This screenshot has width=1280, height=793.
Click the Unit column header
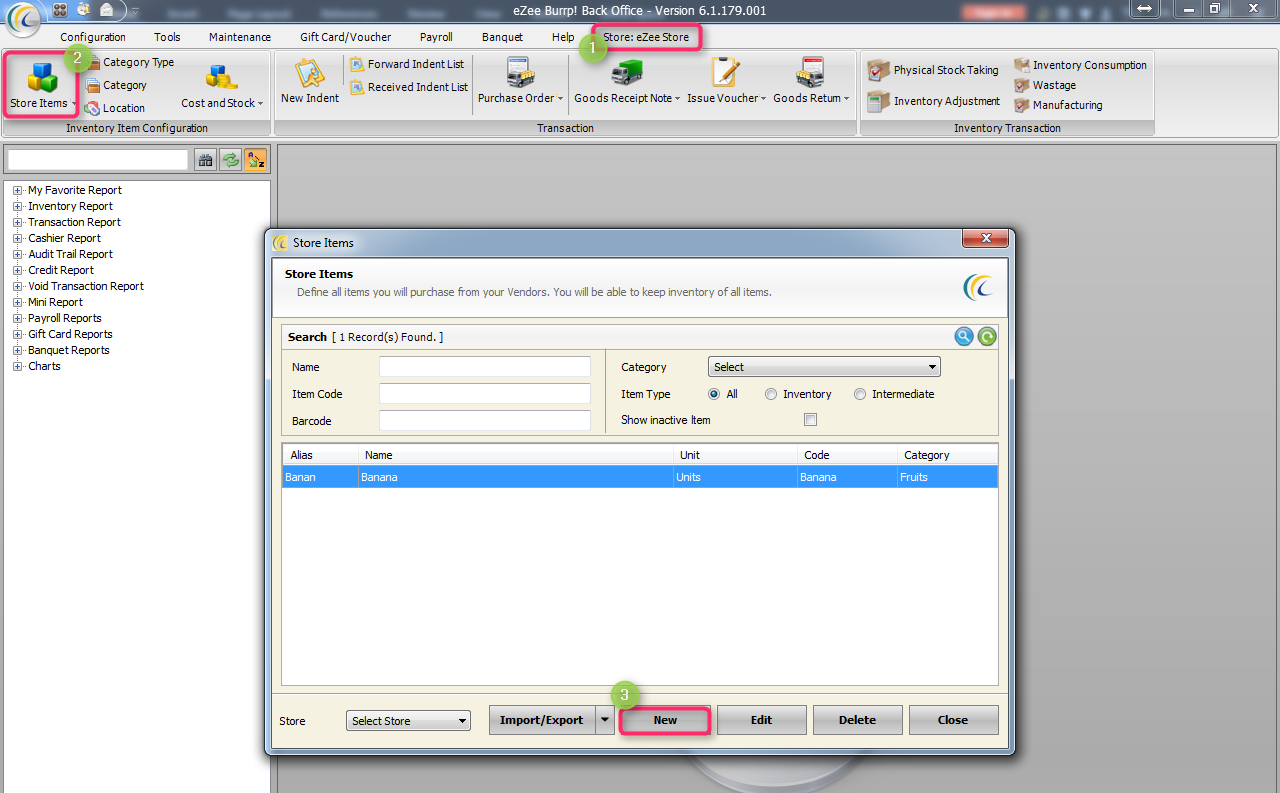point(737,455)
